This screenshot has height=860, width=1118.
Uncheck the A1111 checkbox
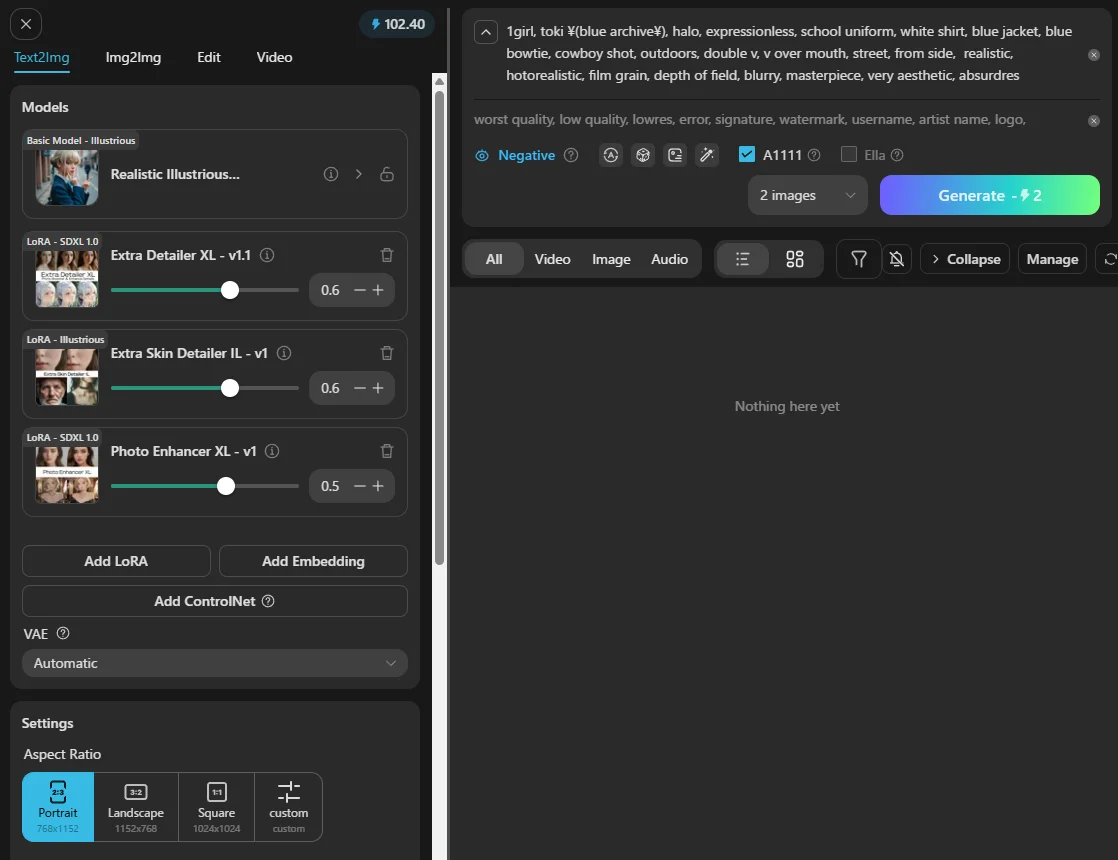click(747, 155)
